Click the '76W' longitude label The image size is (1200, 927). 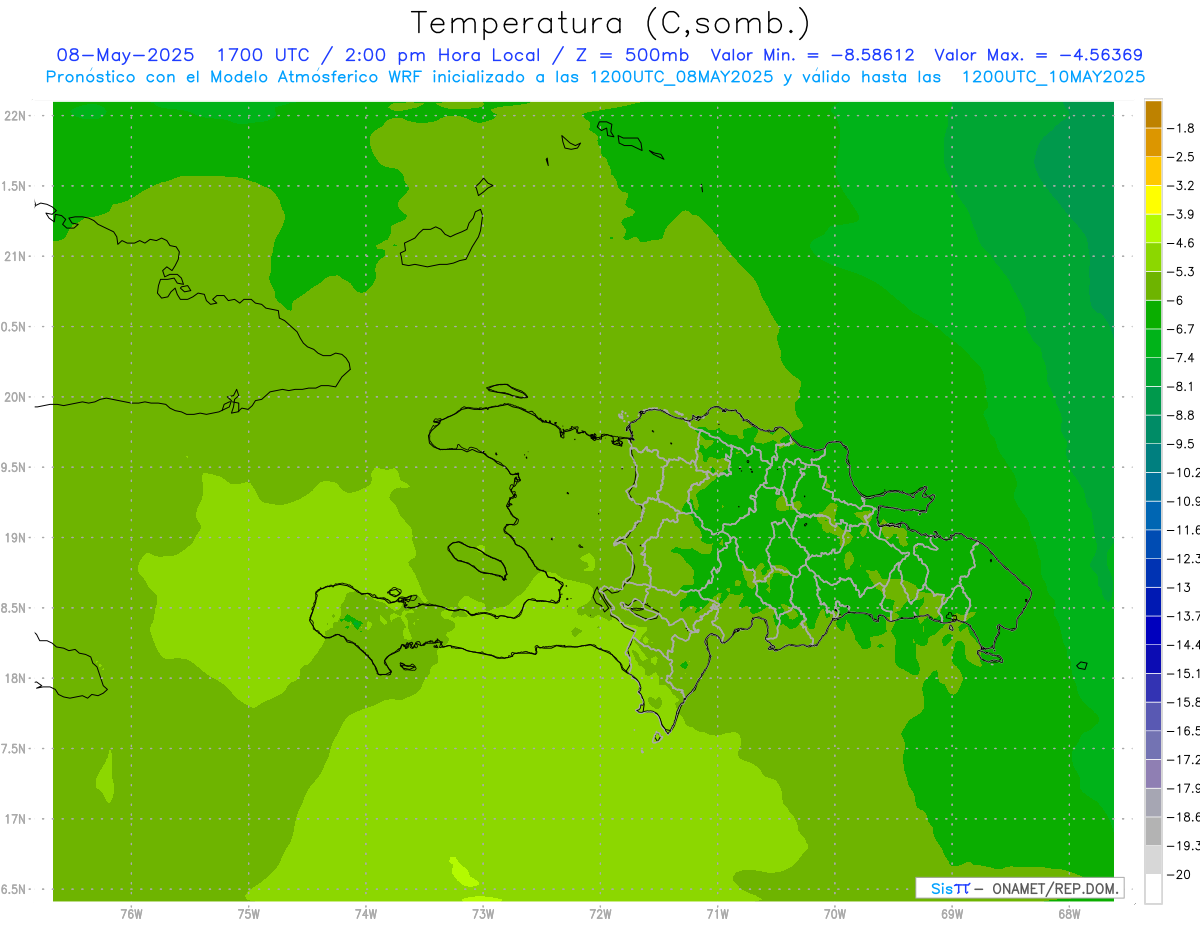[x=131, y=913]
